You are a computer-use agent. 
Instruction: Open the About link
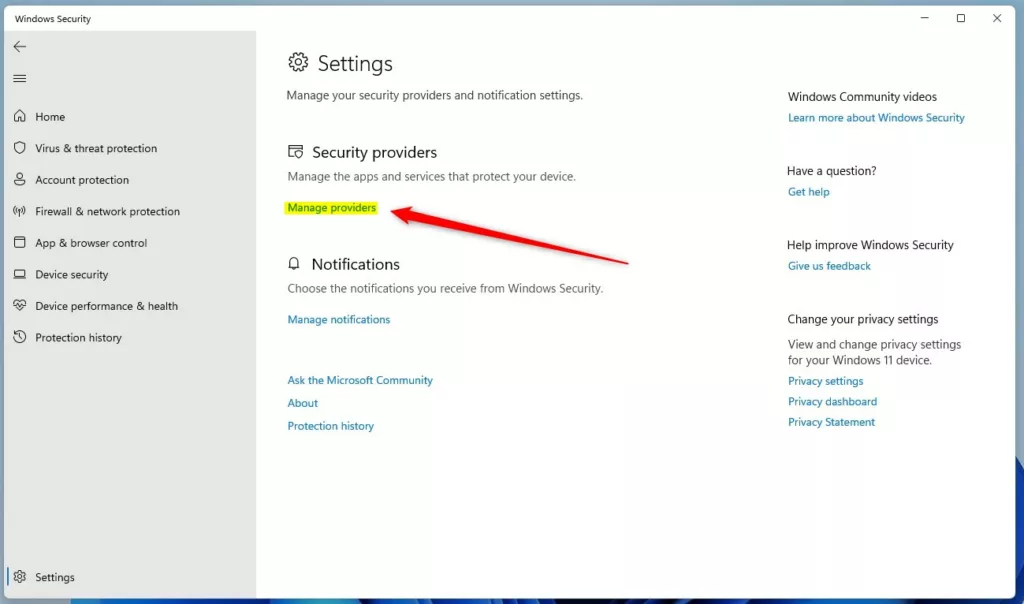[x=303, y=403]
